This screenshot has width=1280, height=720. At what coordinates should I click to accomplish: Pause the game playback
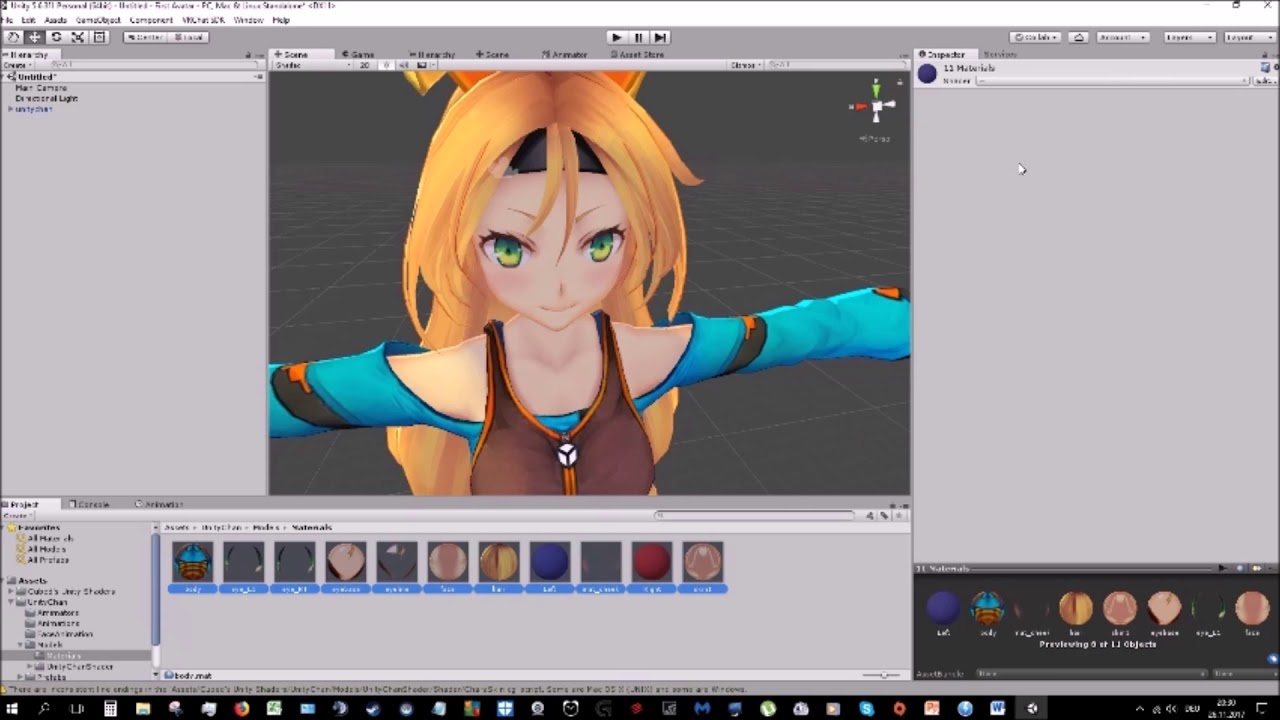(638, 37)
